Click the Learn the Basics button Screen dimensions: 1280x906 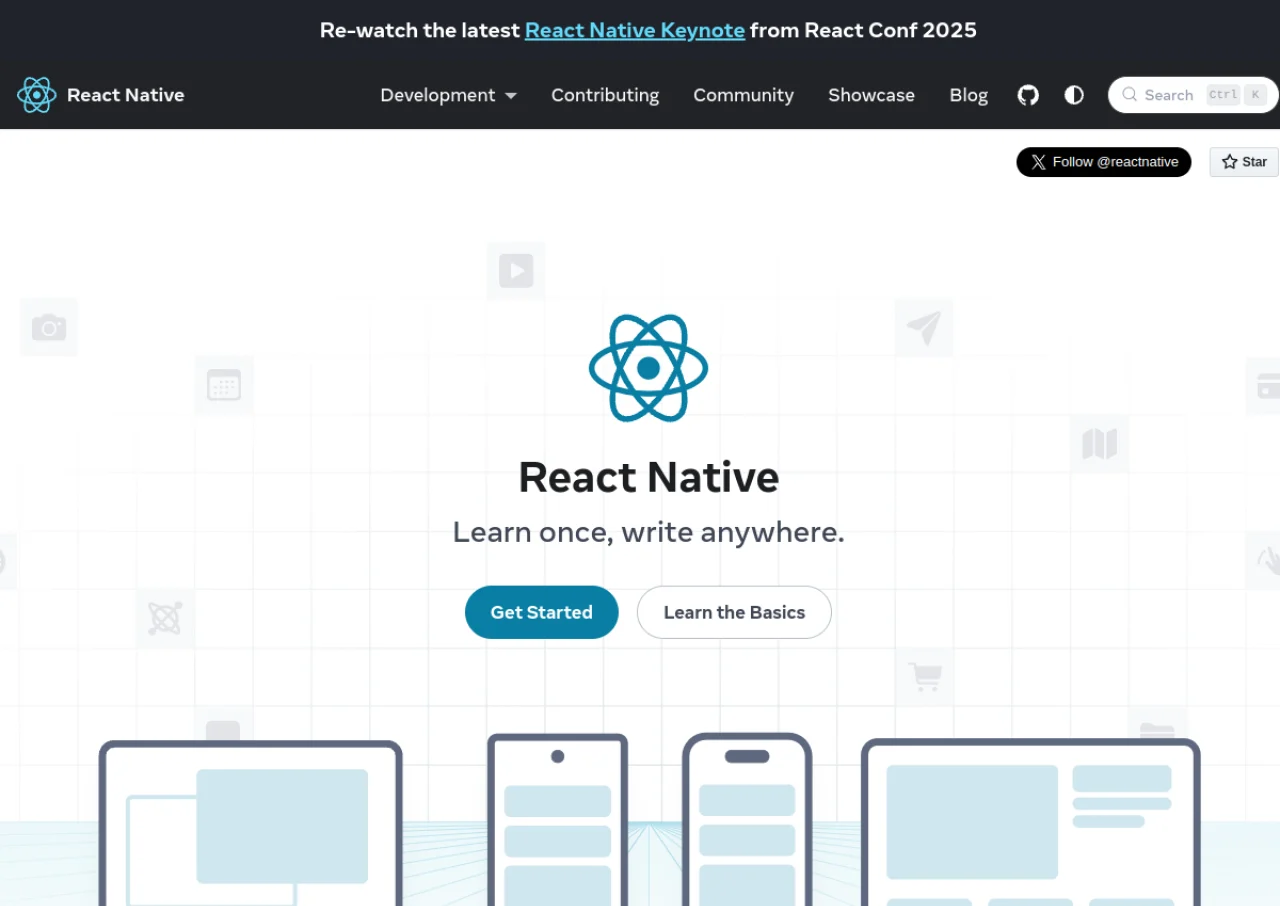pos(734,612)
